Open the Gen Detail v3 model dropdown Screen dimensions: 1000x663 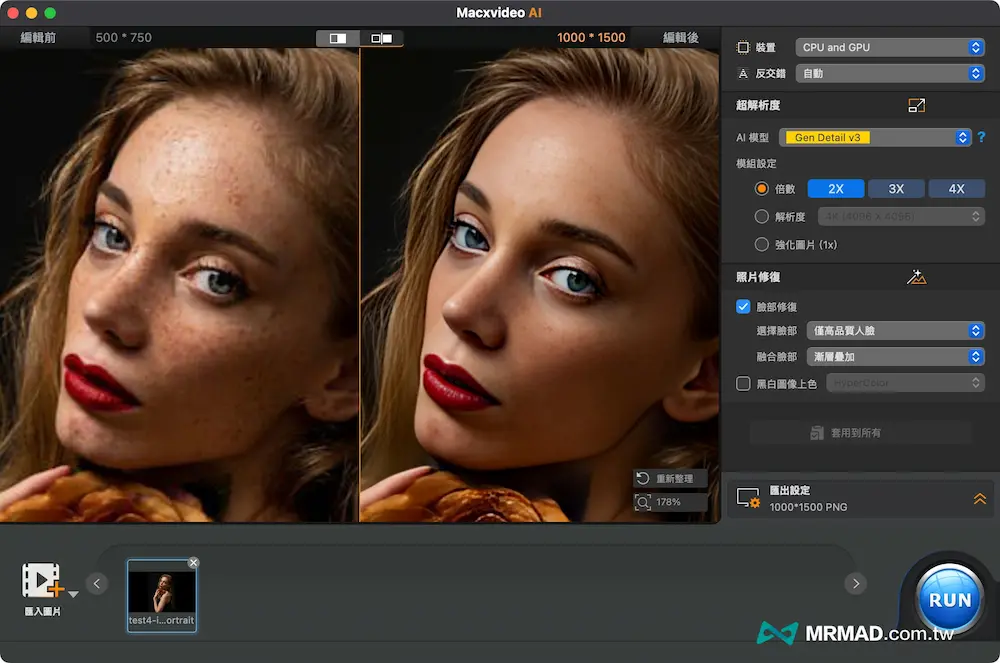(878, 138)
